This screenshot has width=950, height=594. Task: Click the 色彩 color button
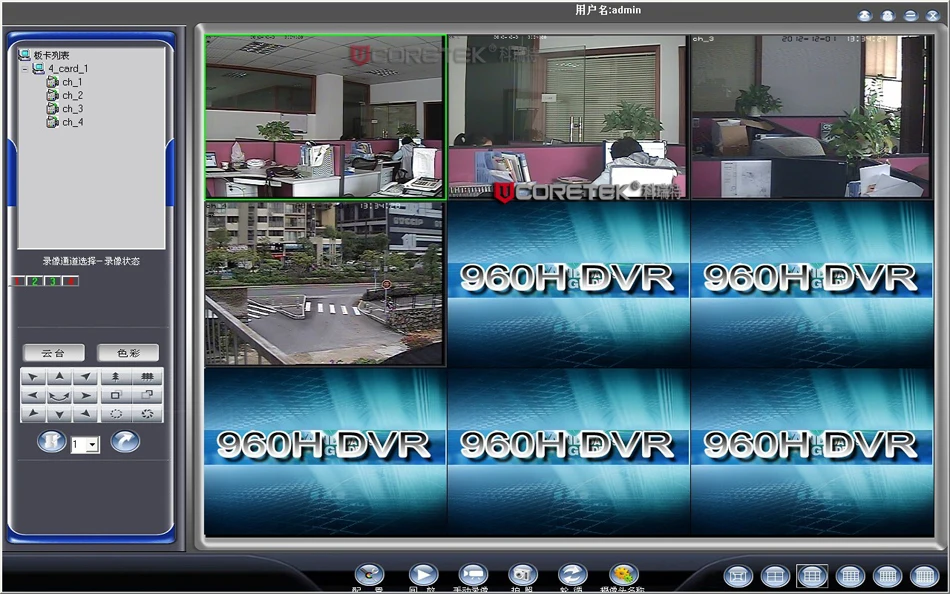coord(128,353)
